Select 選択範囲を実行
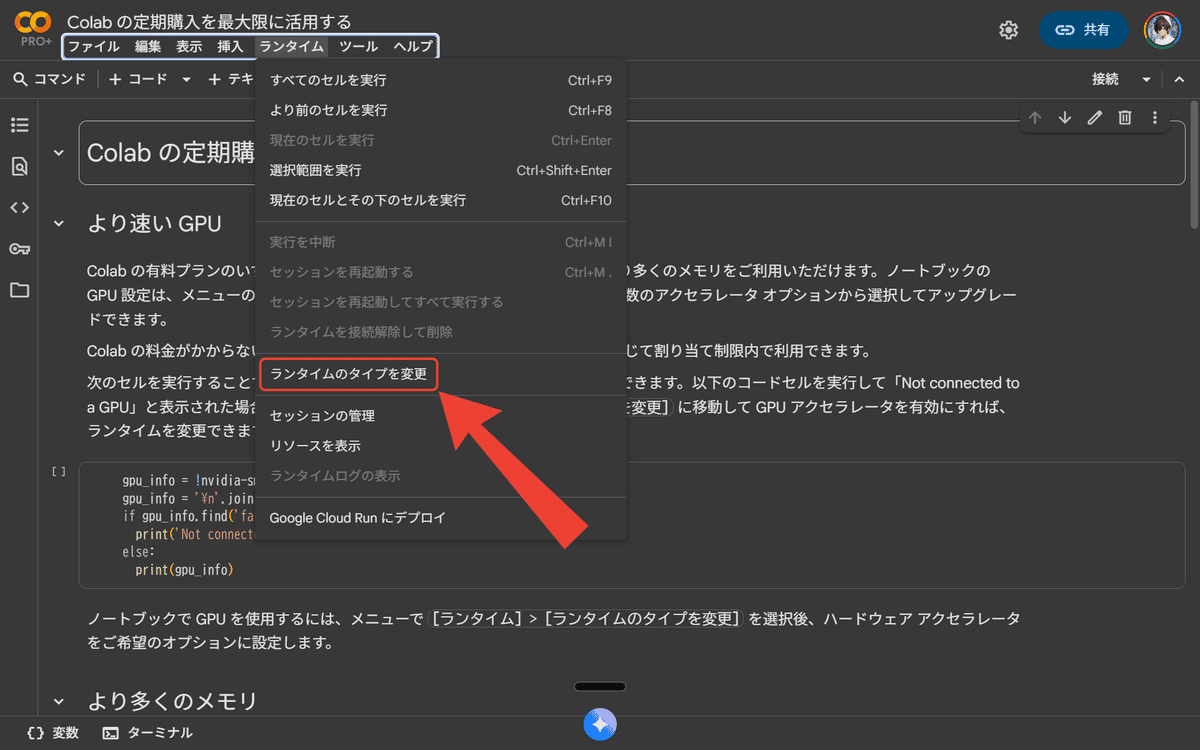 441,170
